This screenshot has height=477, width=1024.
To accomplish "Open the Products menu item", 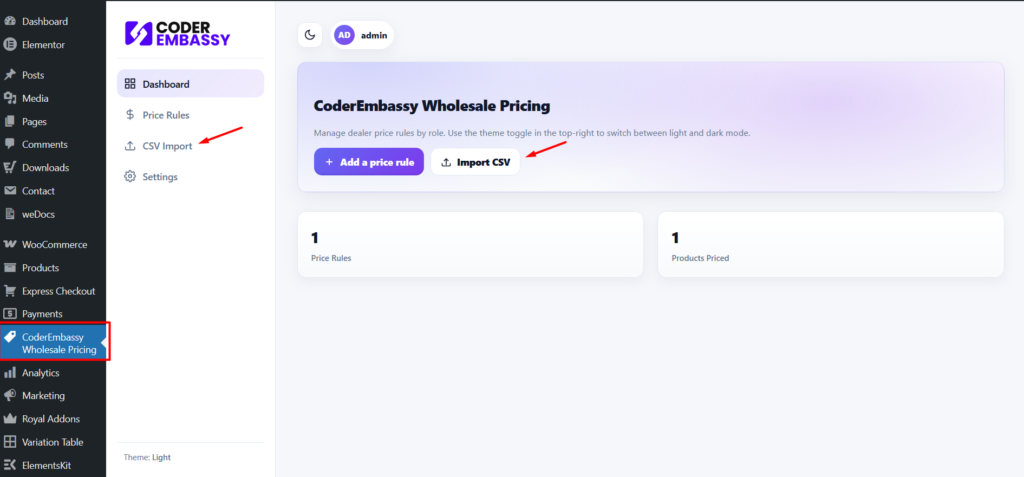I will click(40, 268).
